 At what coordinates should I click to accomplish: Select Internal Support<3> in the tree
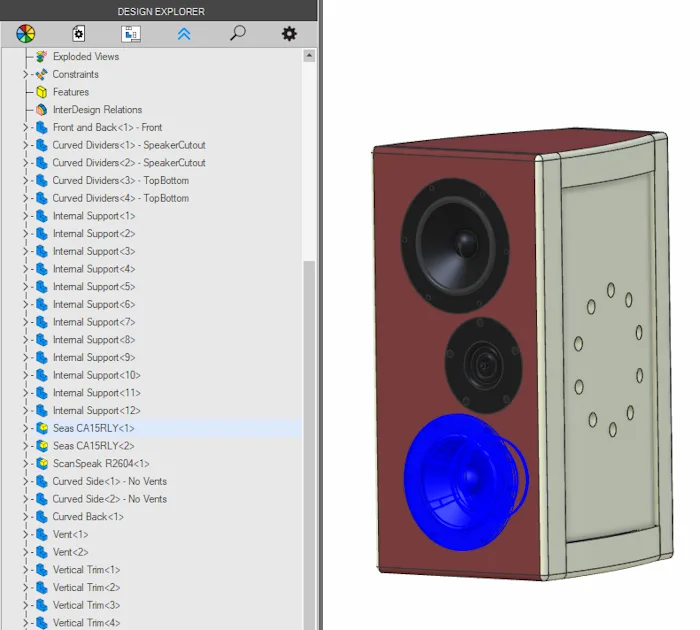tap(94, 251)
